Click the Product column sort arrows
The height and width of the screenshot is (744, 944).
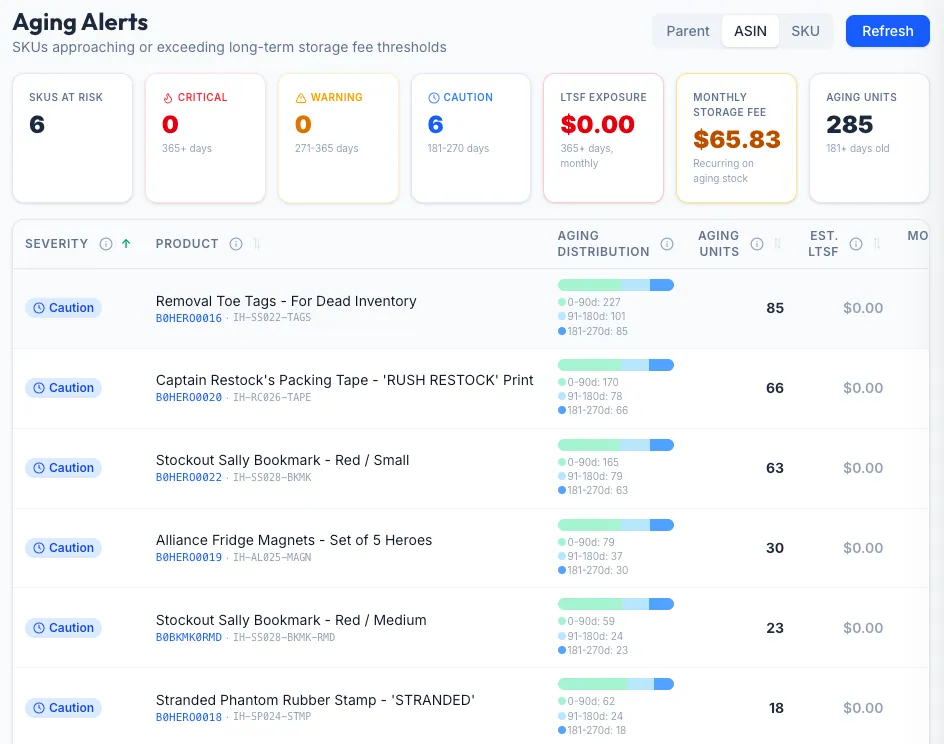pos(256,244)
